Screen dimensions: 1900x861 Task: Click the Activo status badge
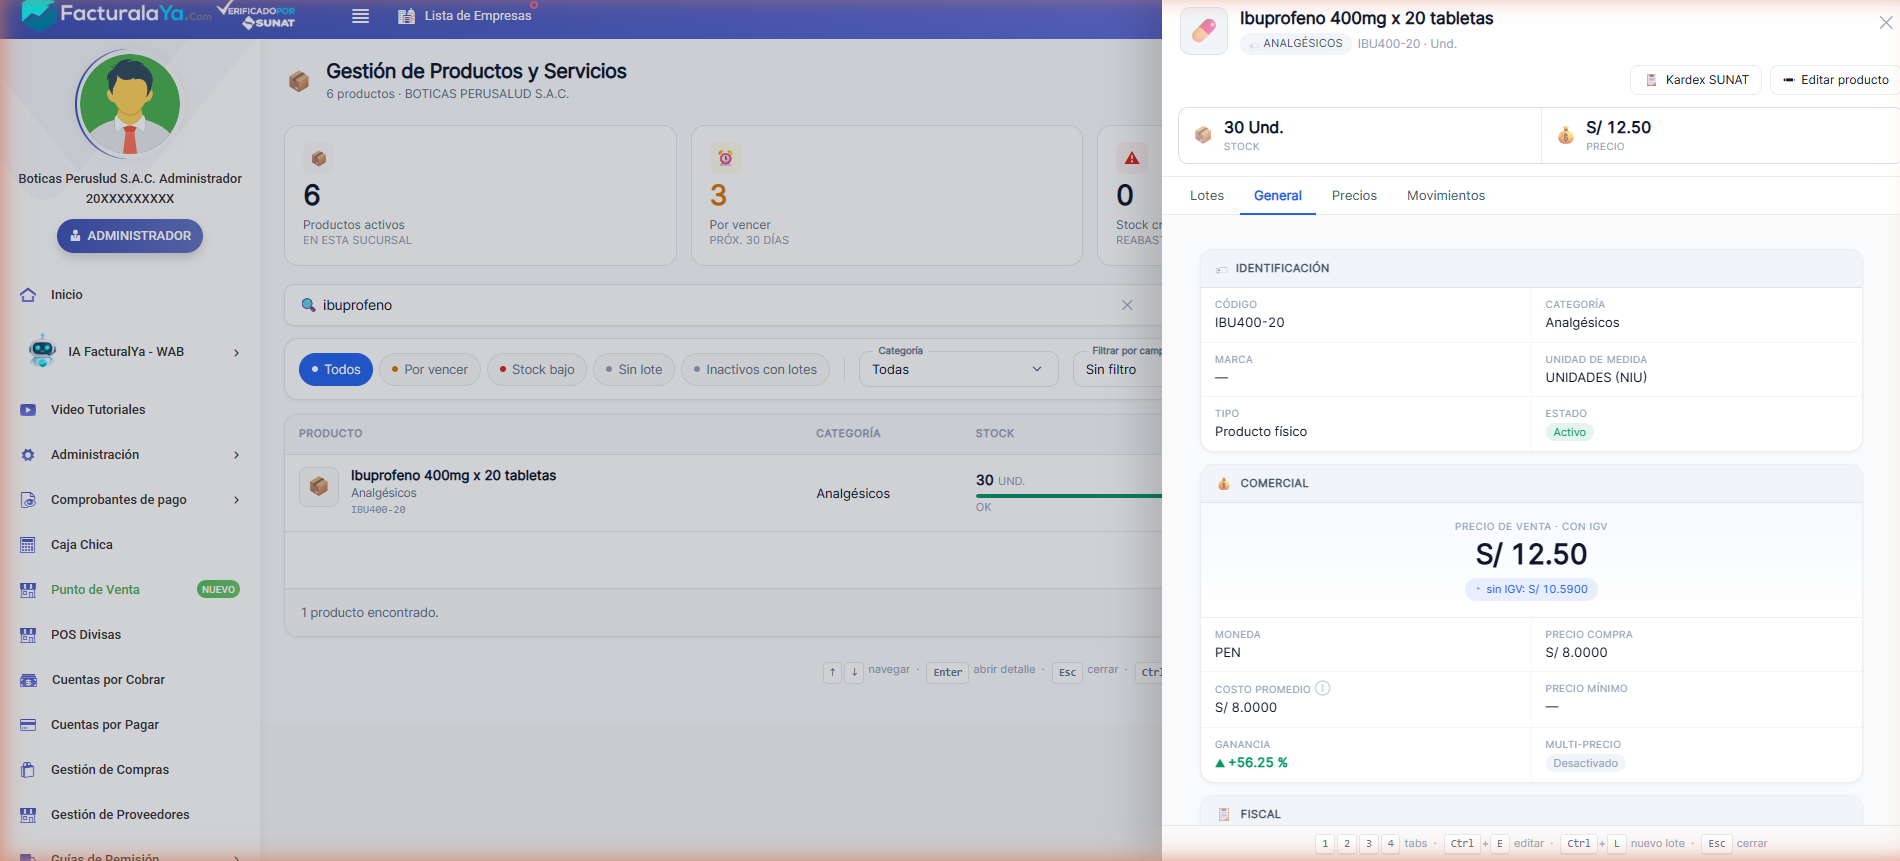[1569, 432]
